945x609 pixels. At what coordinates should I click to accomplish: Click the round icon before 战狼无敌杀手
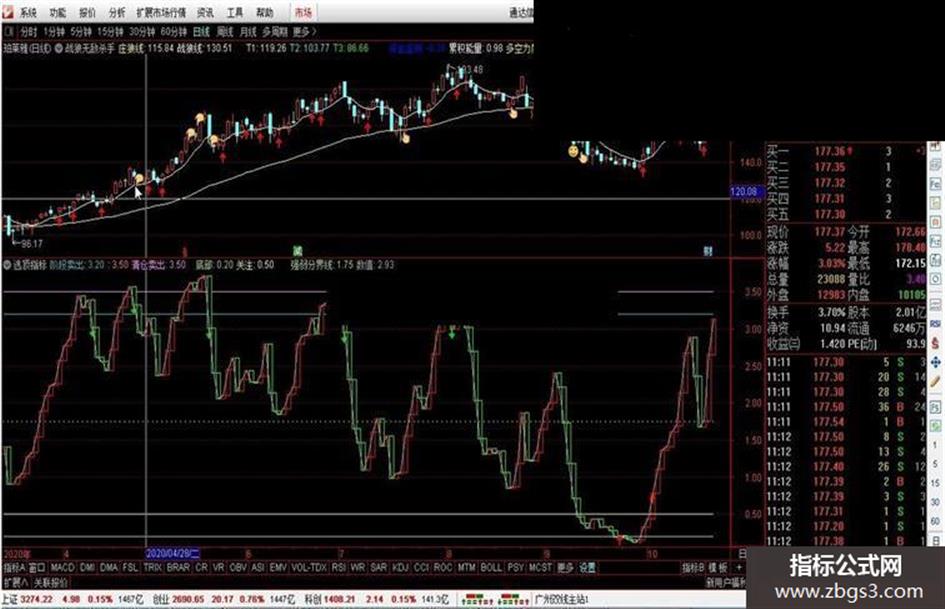(59, 48)
